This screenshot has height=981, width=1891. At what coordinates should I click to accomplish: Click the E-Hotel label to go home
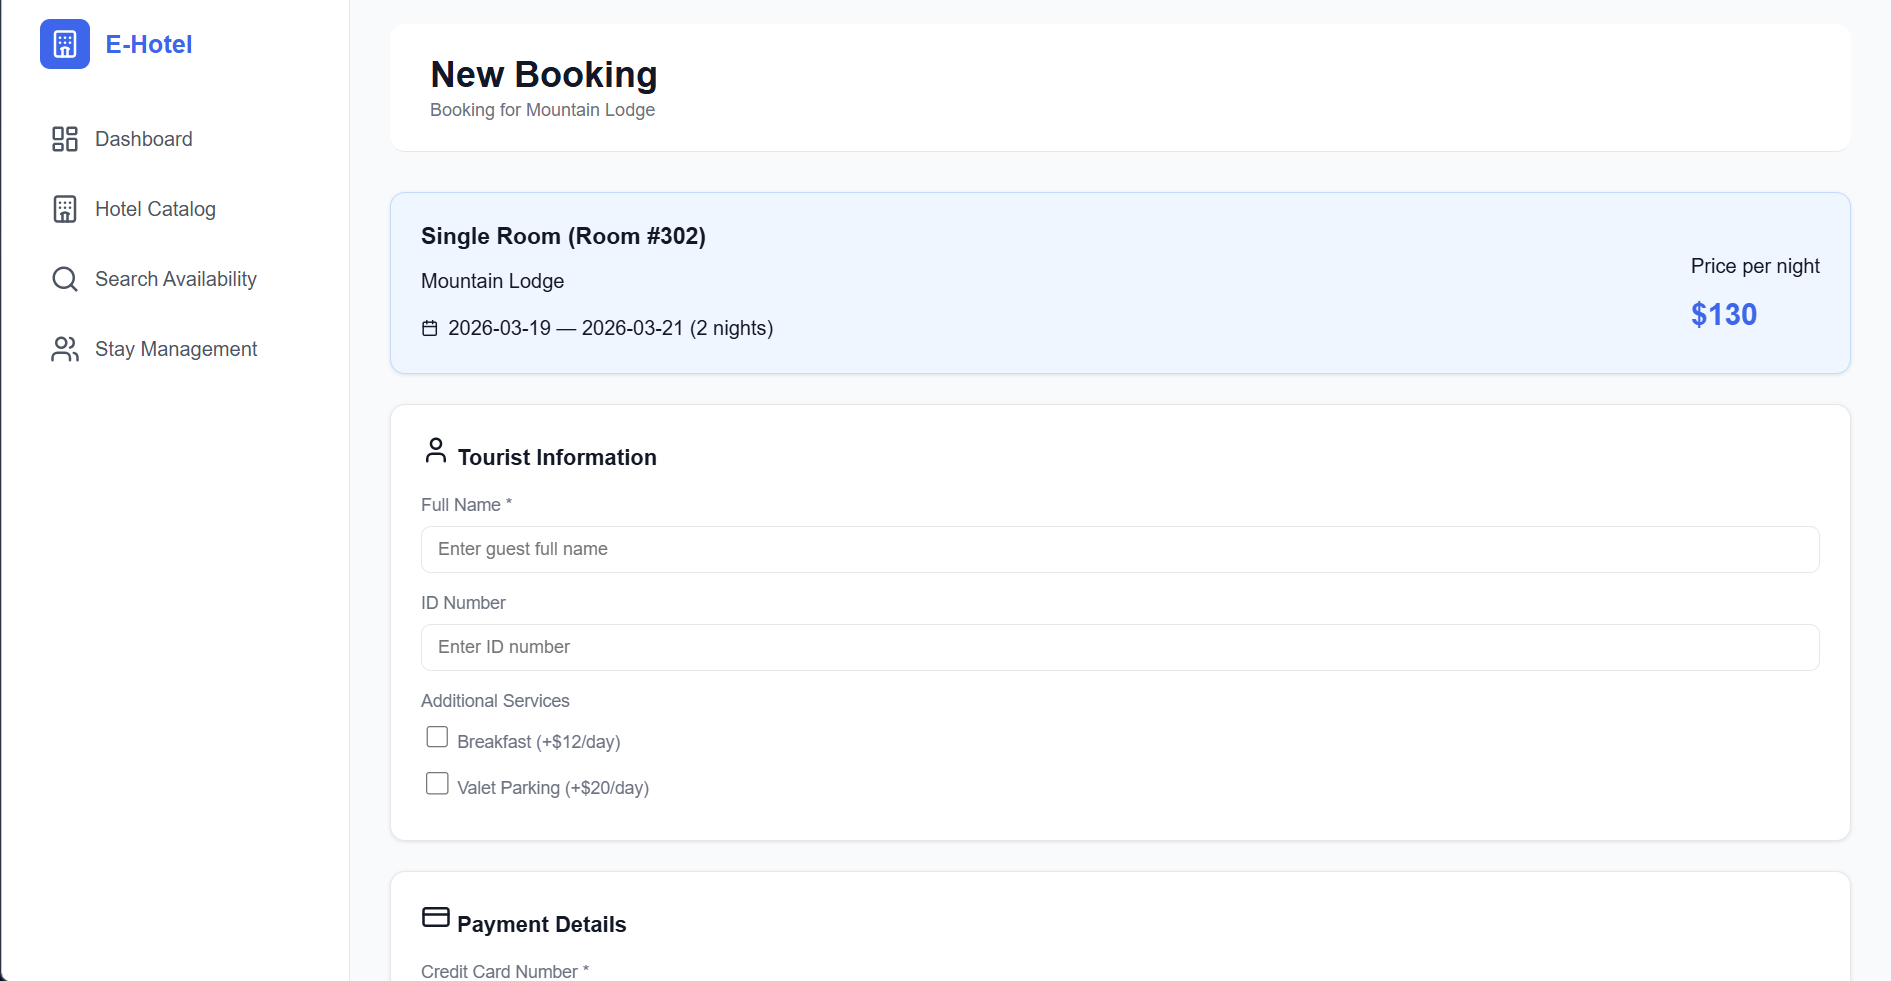pos(148,44)
